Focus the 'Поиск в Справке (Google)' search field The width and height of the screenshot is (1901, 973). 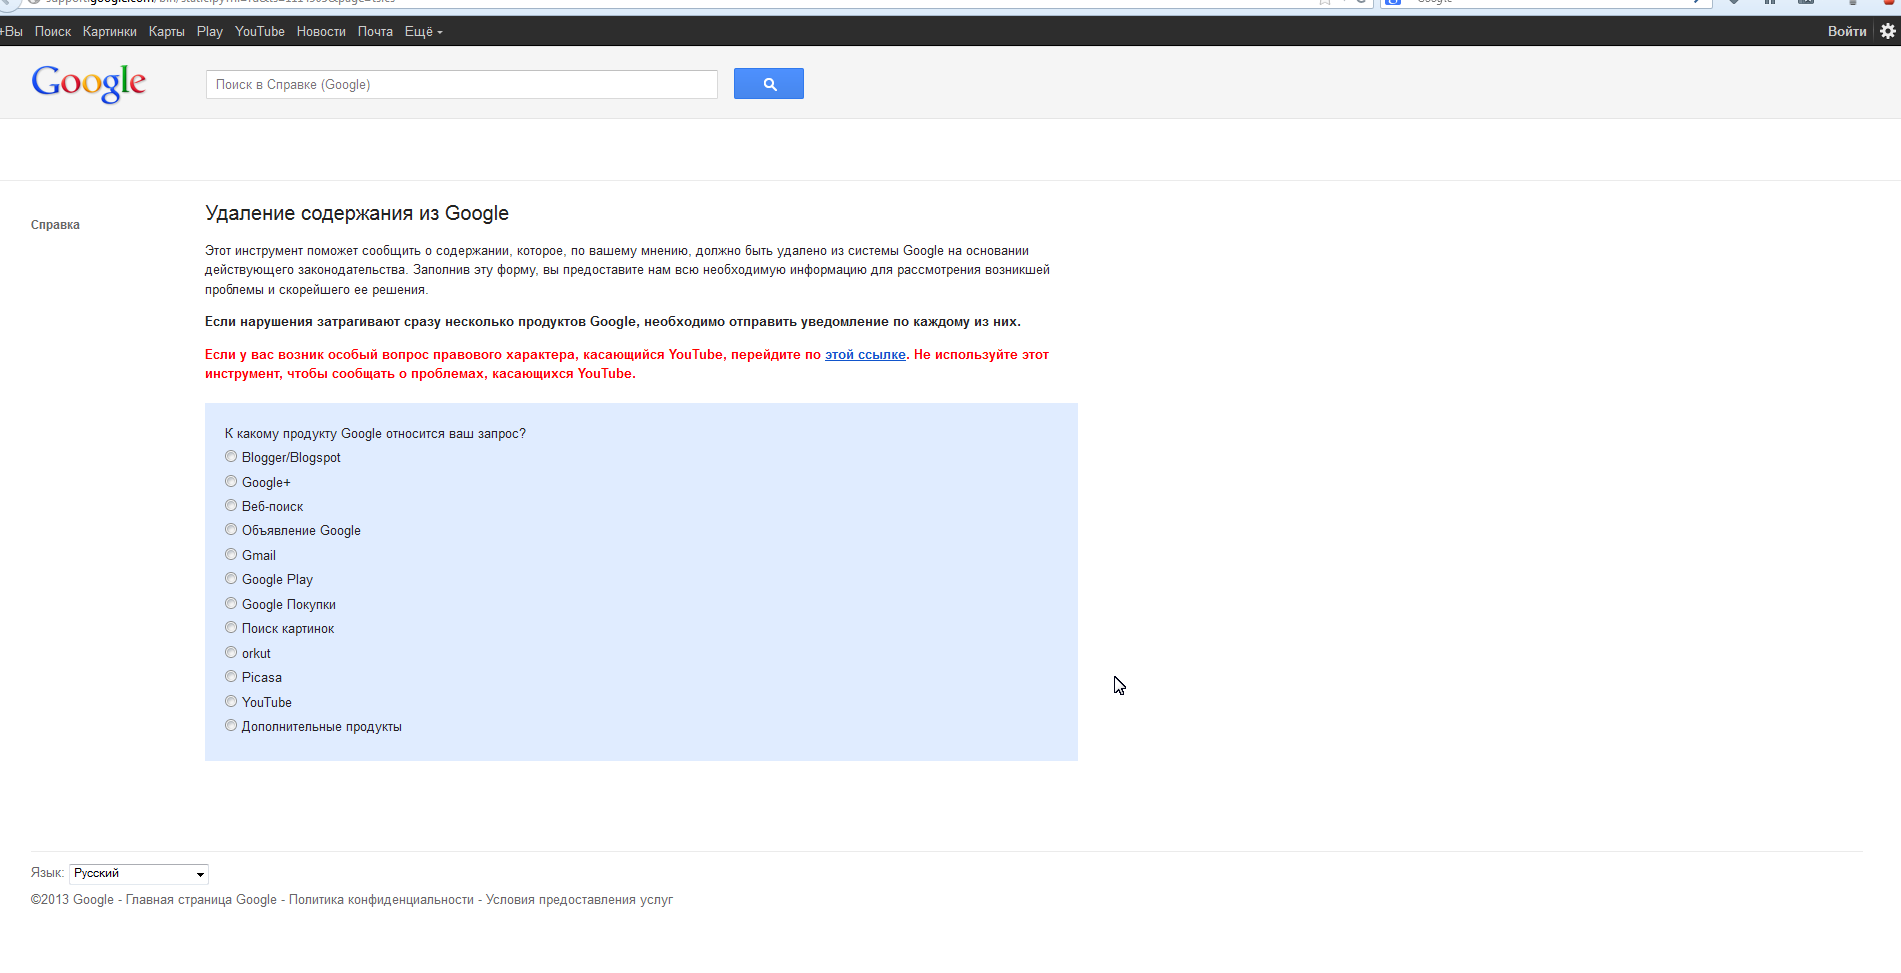pos(462,85)
